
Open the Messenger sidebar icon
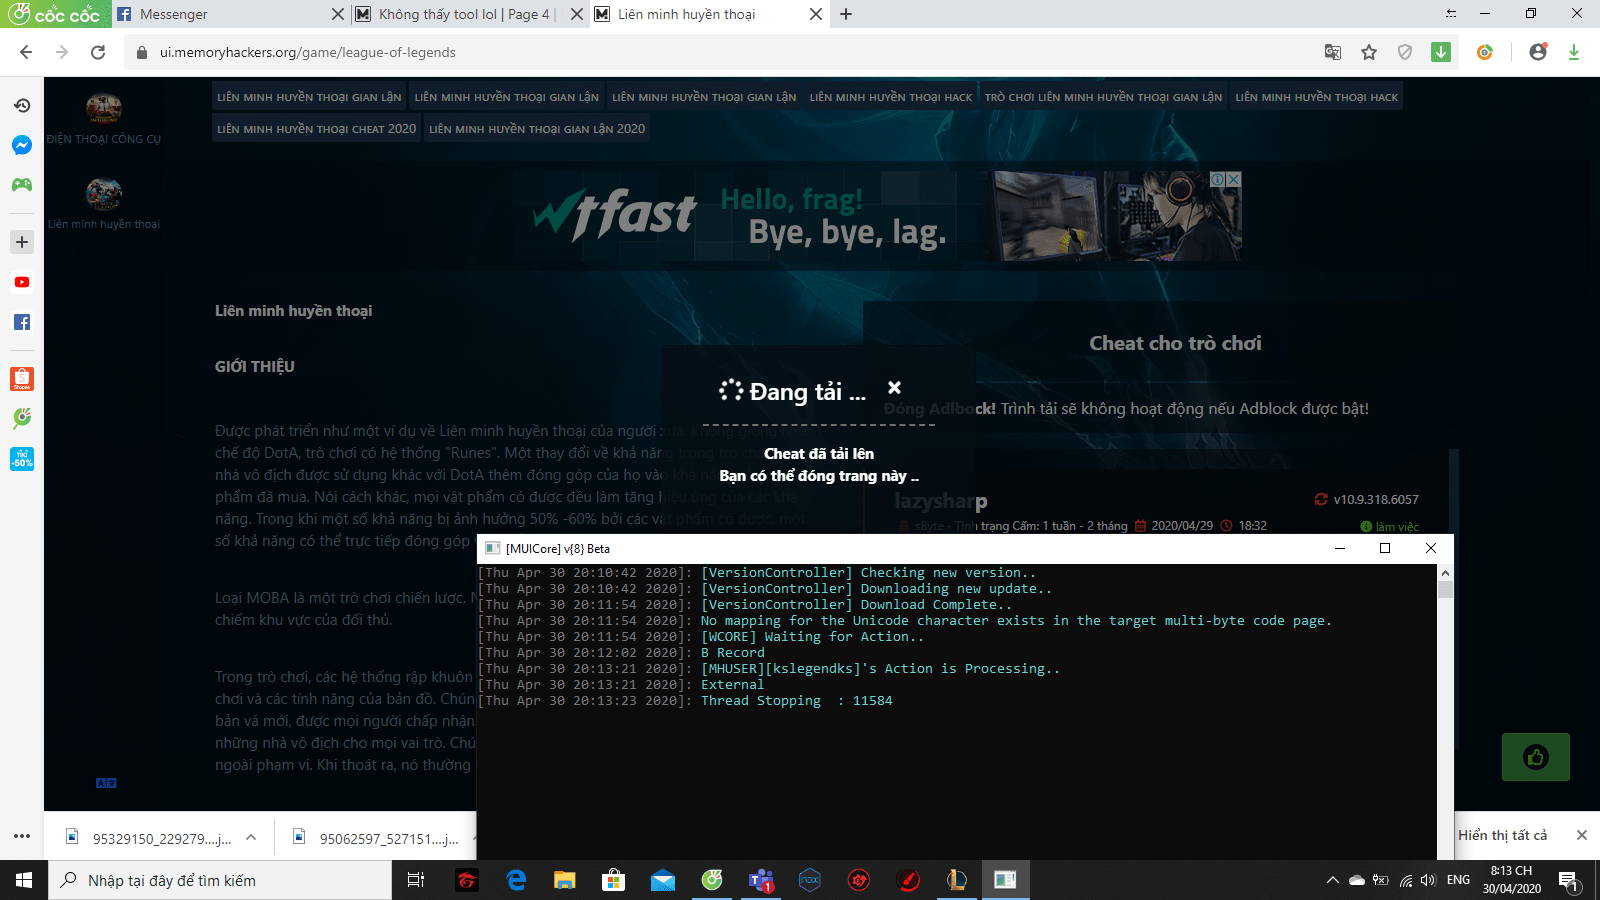pyautogui.click(x=22, y=145)
